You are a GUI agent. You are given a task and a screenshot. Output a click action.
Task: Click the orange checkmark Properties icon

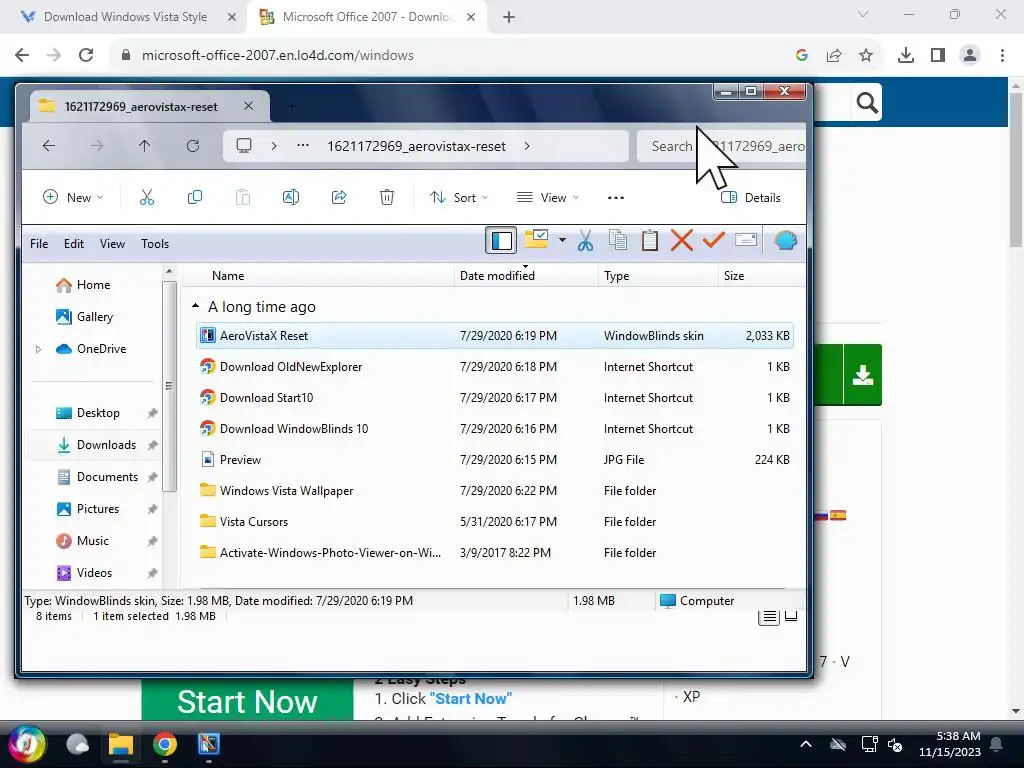714,240
